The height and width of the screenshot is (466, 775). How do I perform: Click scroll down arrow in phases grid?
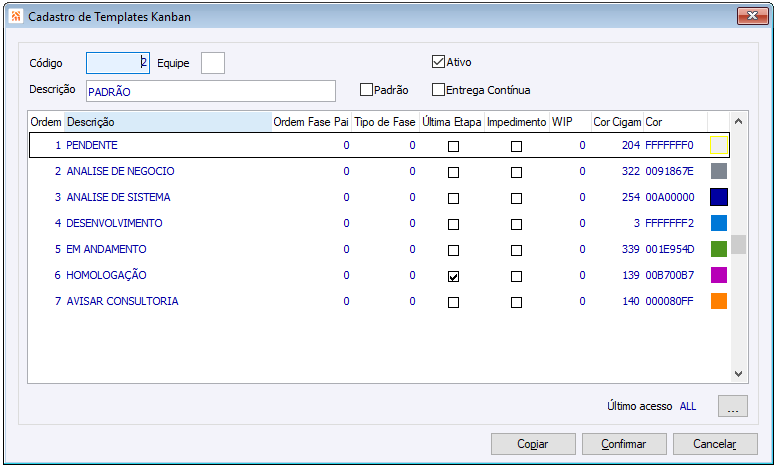pos(738,374)
